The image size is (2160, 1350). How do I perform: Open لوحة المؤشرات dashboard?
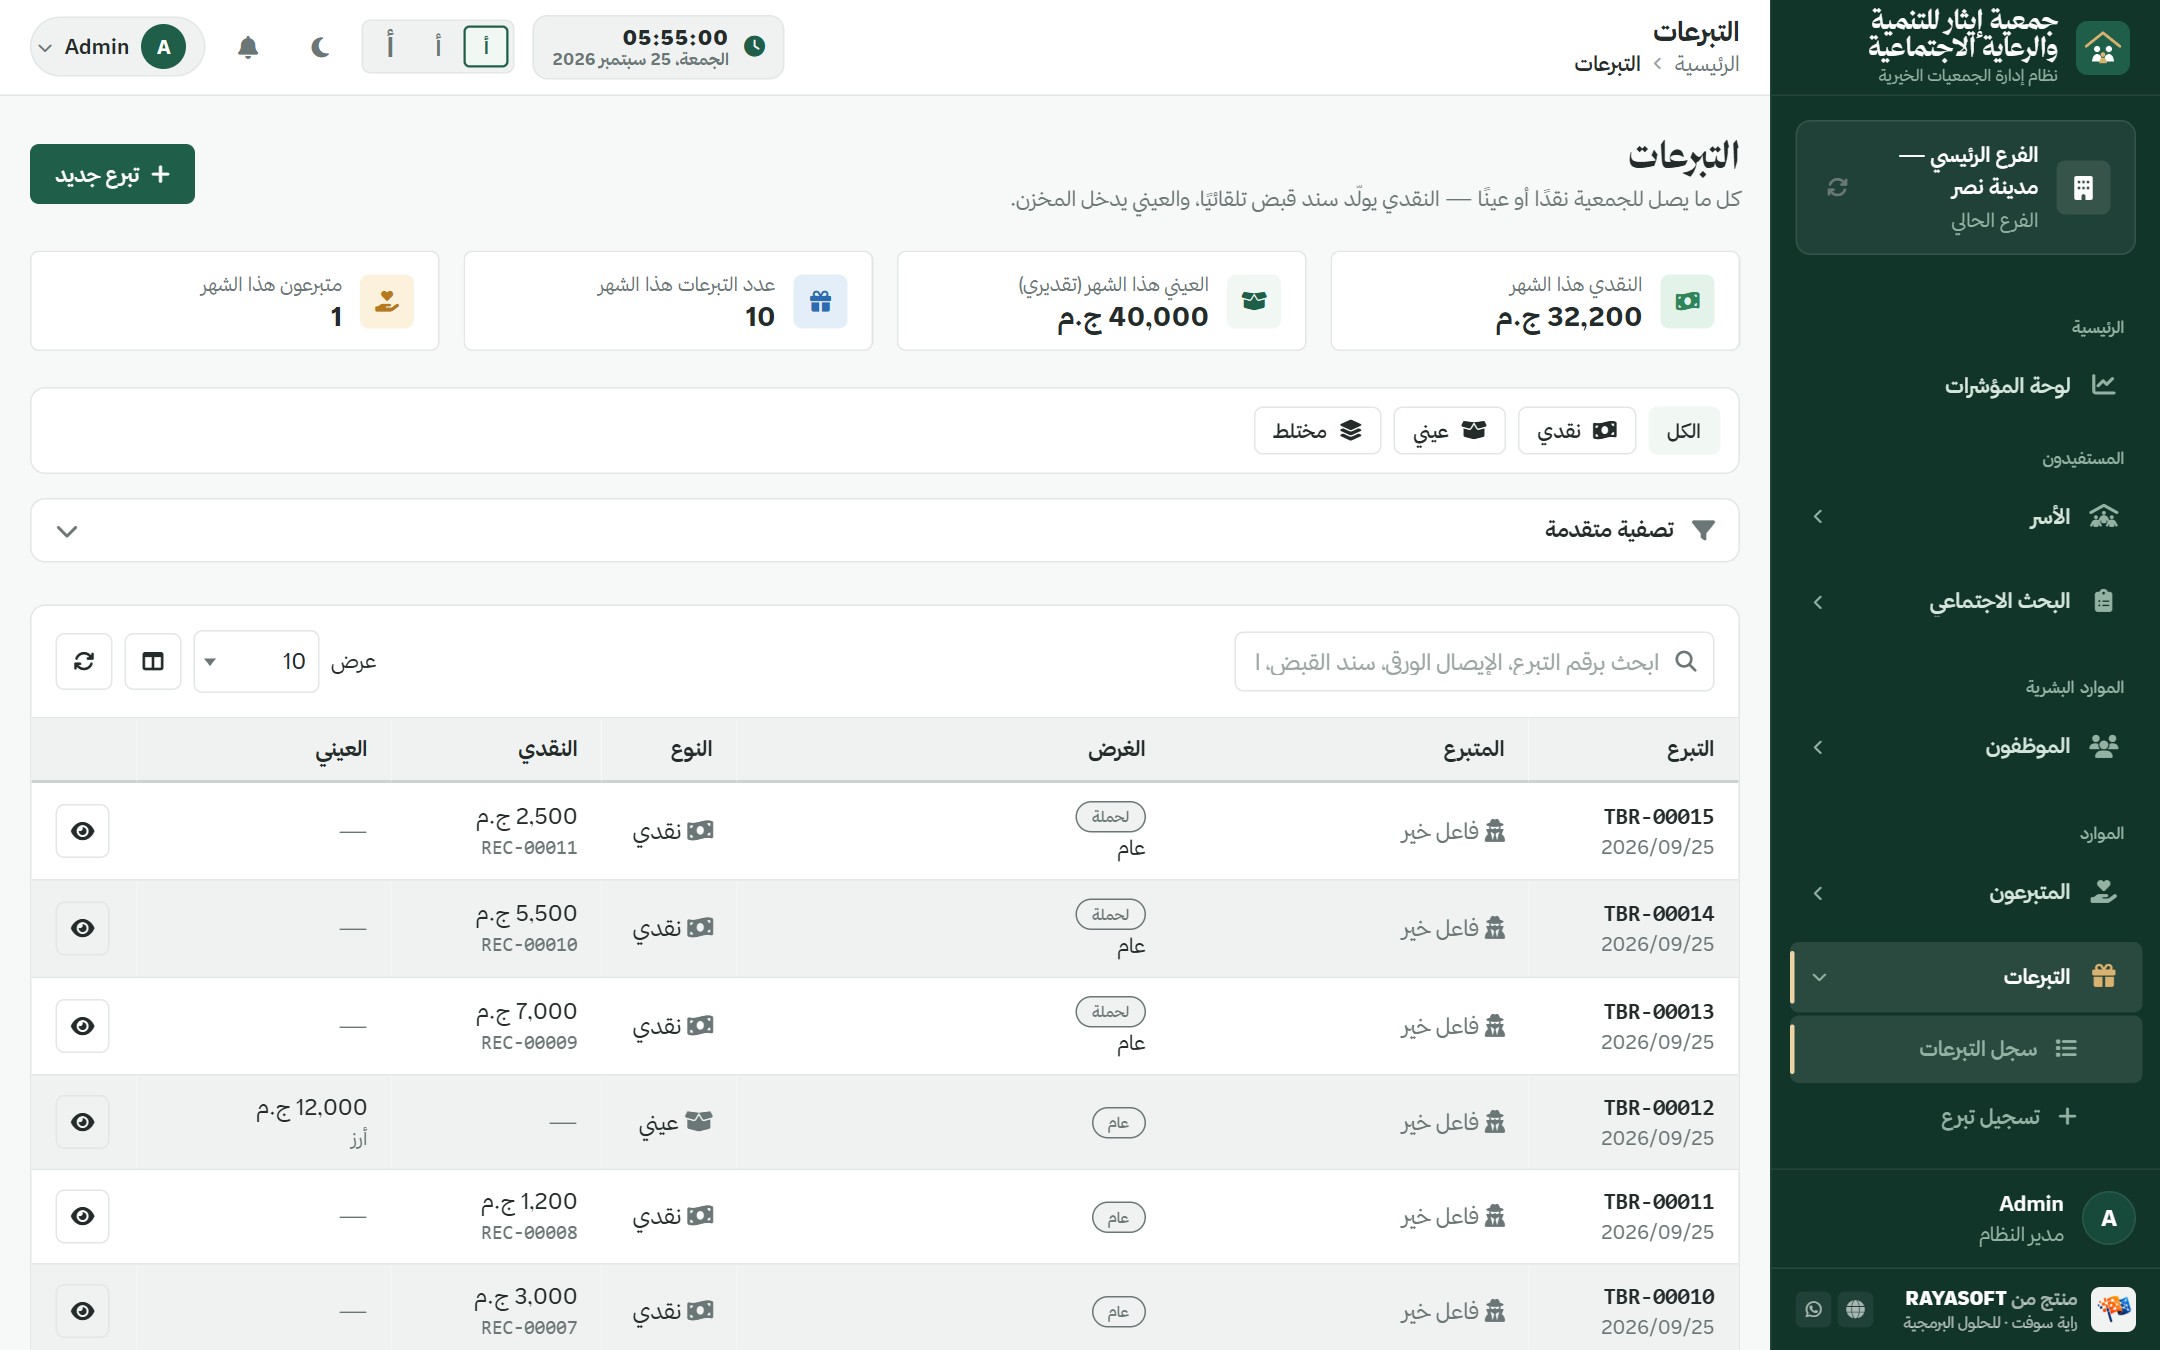pos(1965,385)
